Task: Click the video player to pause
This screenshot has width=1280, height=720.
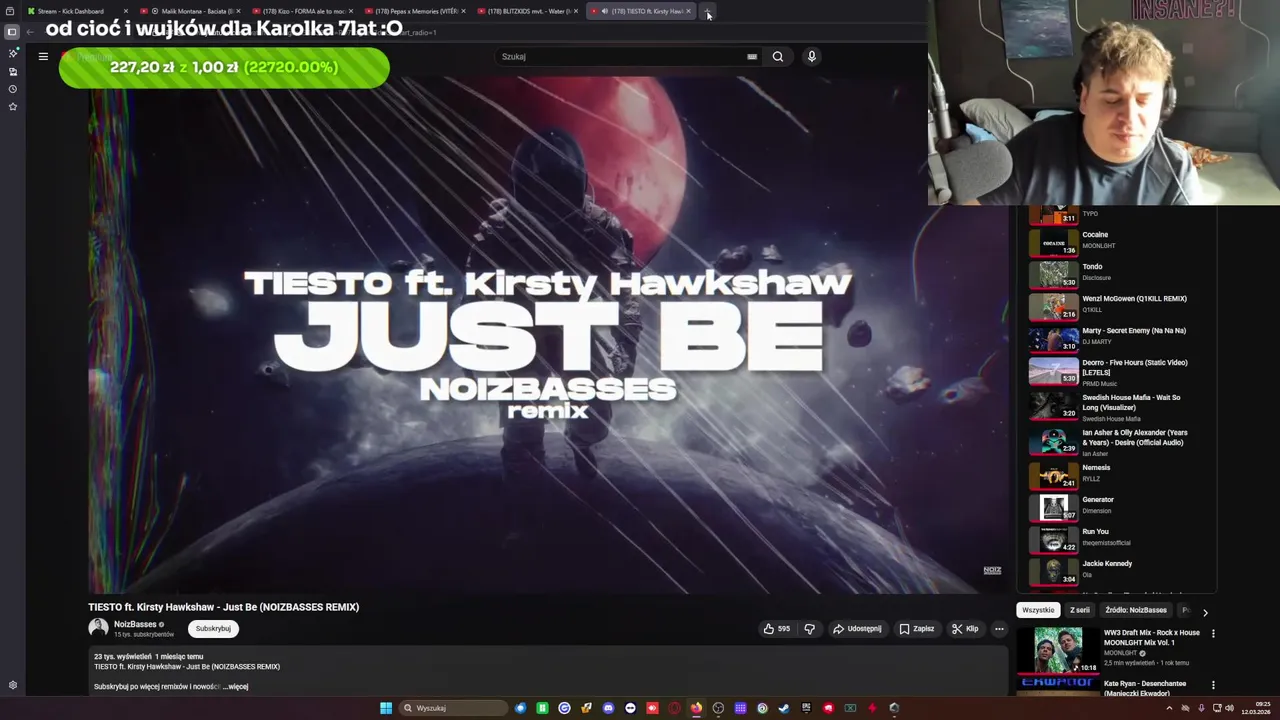Action: pos(548,335)
